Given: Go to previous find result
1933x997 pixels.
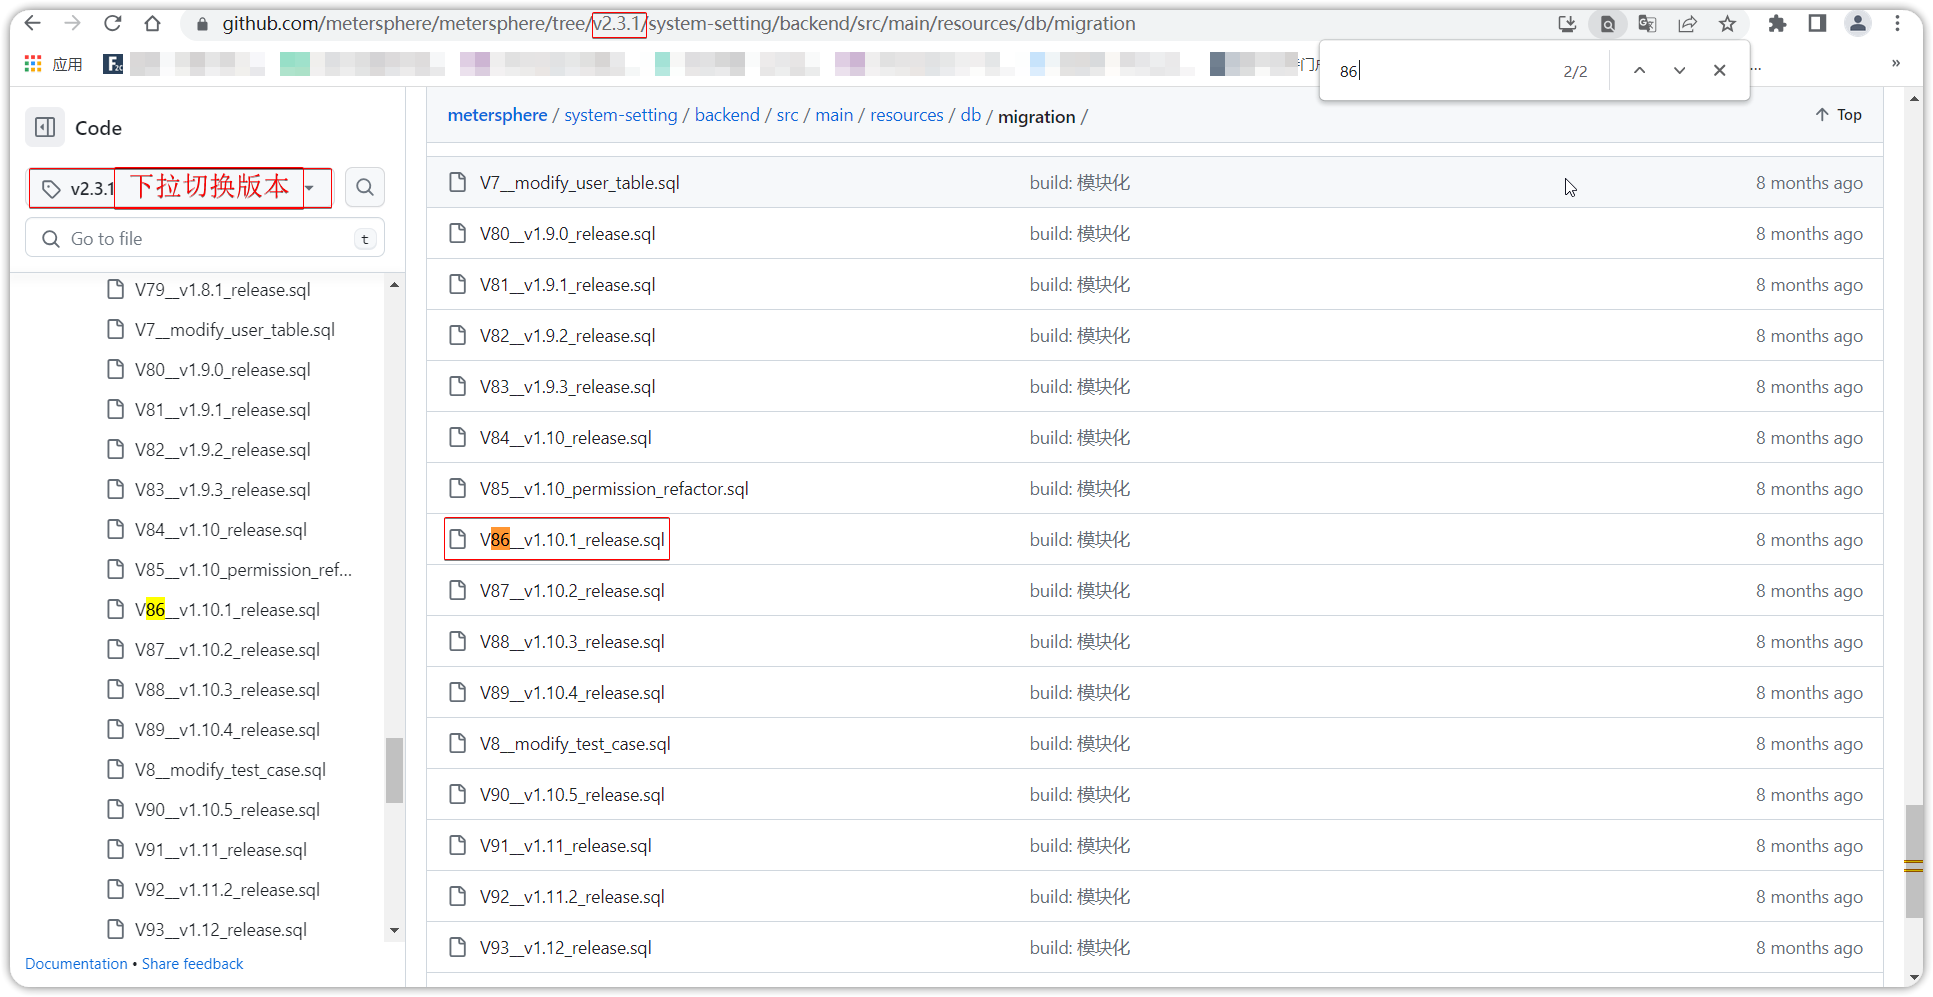Looking at the screenshot, I should point(1639,70).
